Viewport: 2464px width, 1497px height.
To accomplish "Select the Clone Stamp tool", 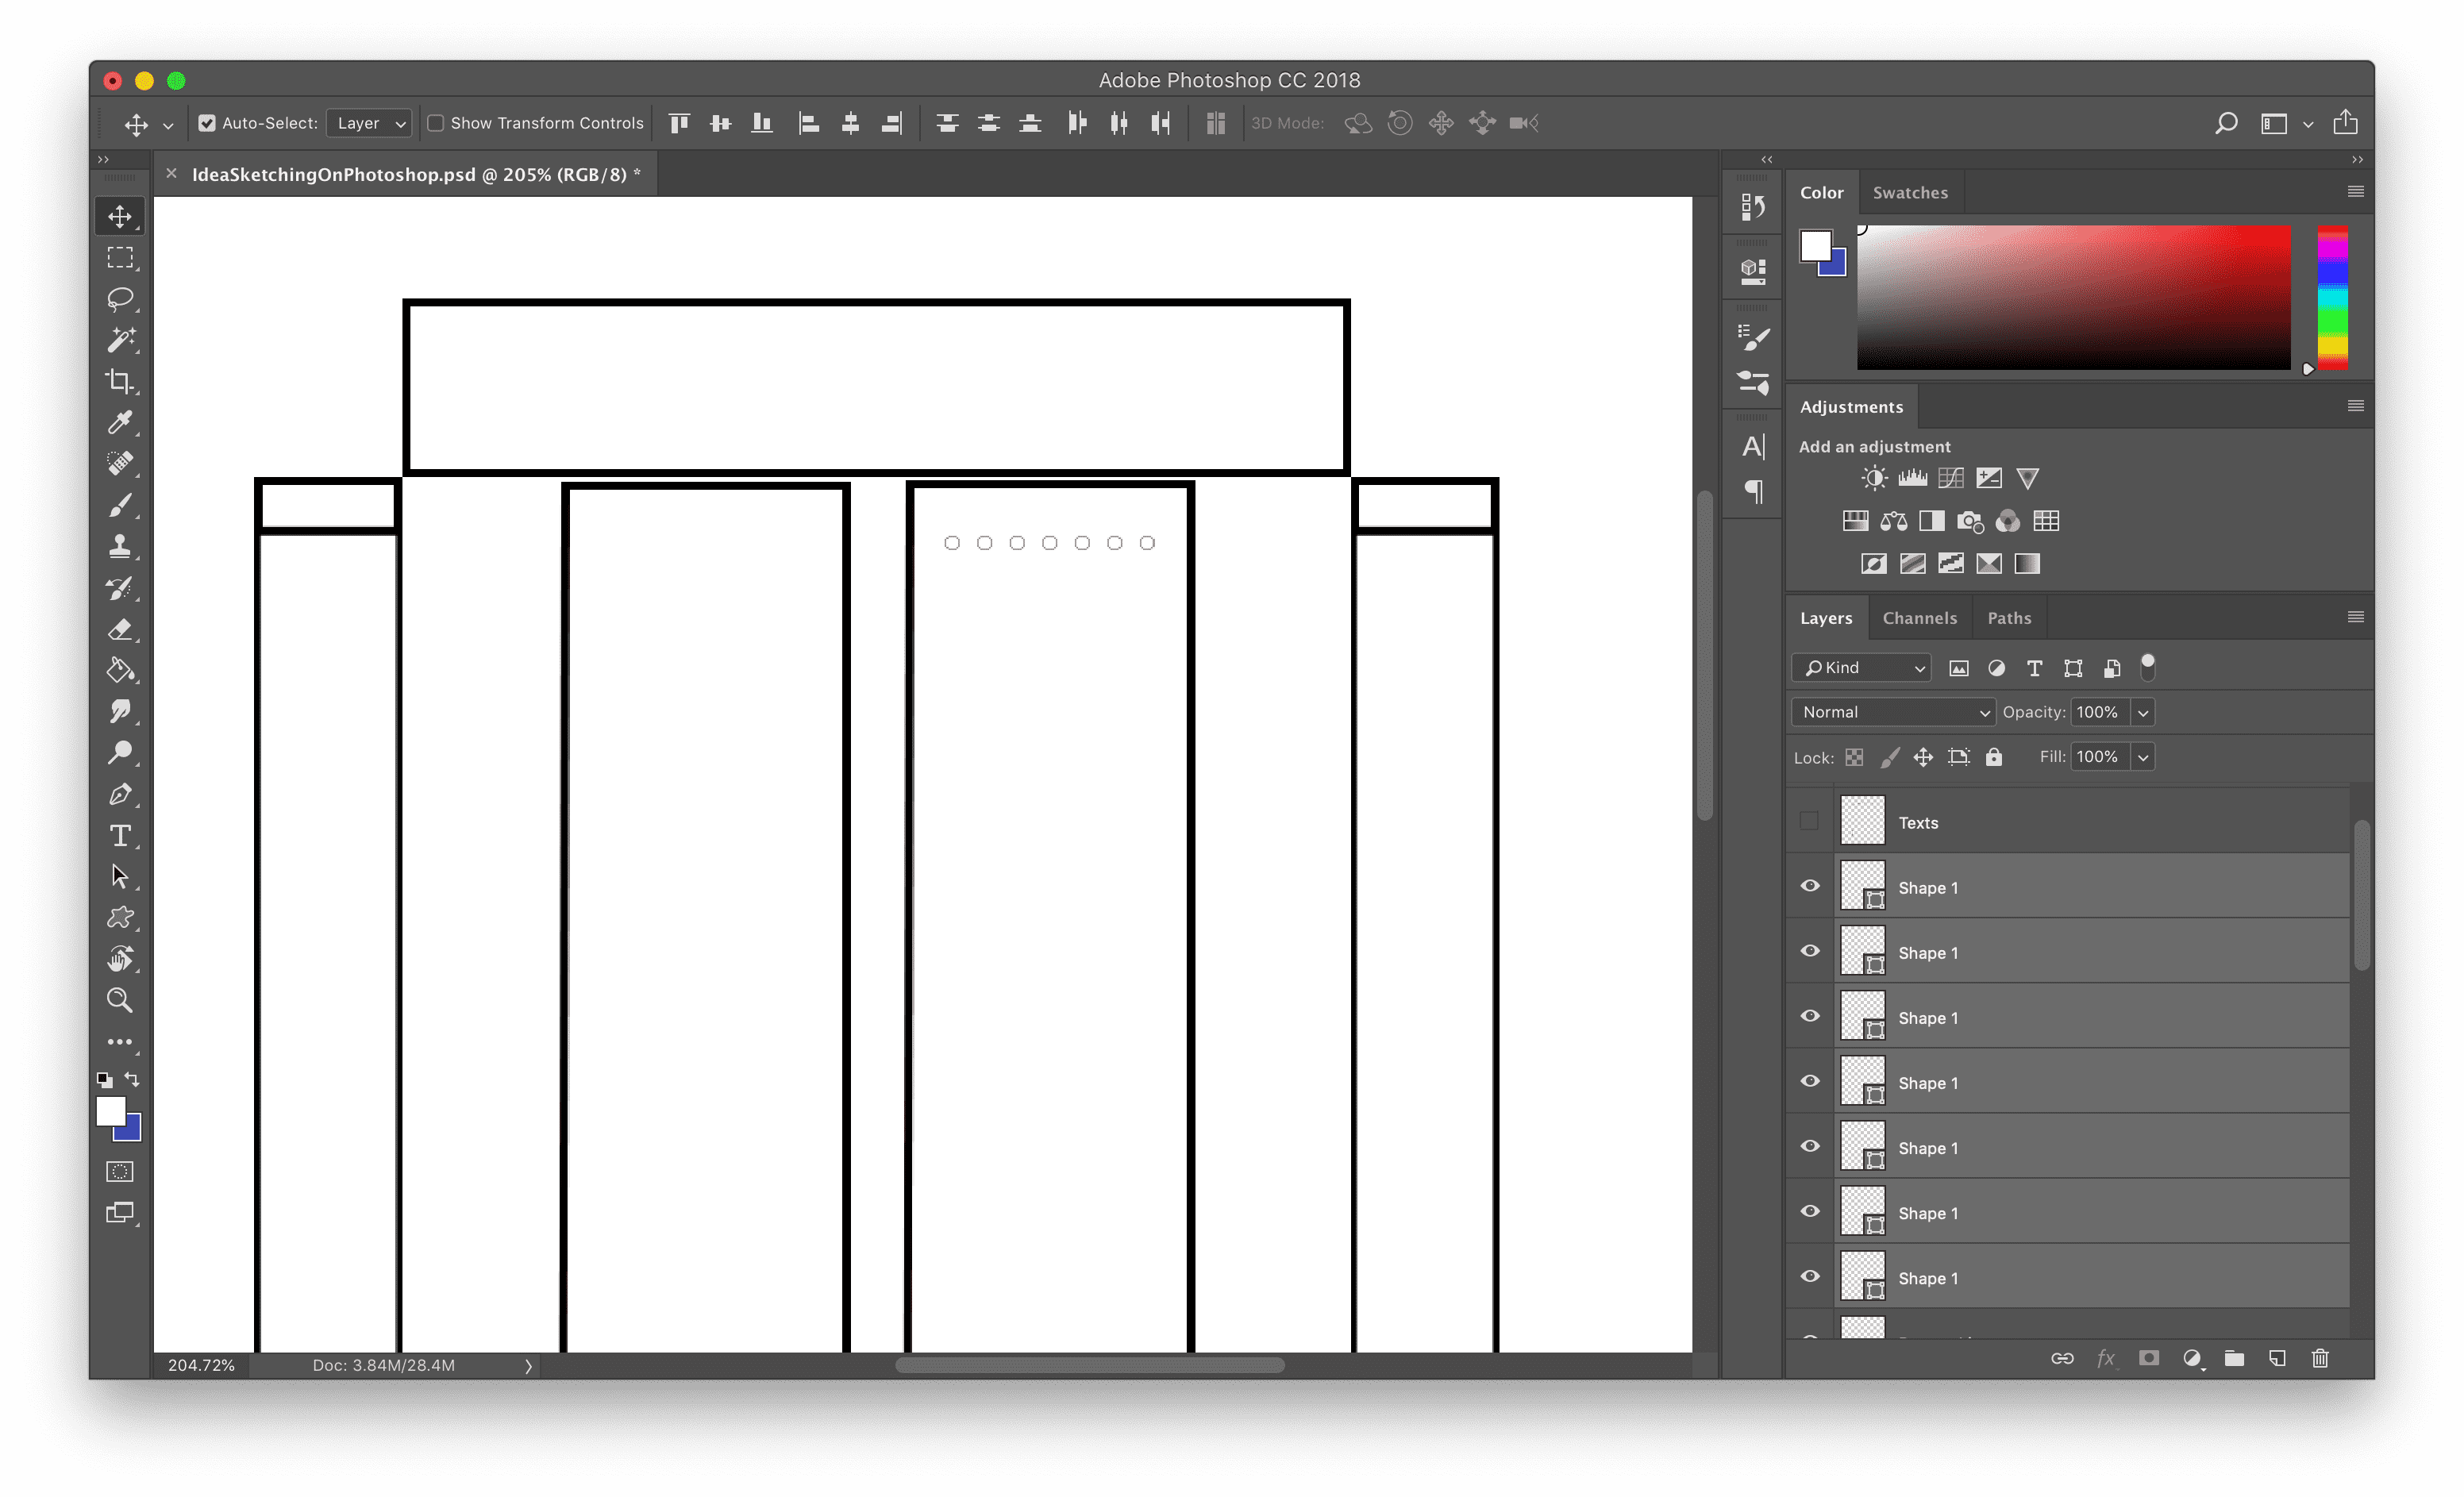I will point(120,546).
